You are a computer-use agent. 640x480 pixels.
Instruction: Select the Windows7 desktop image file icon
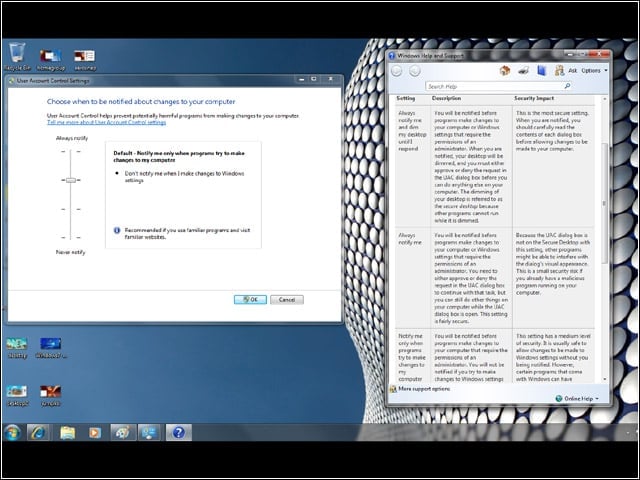(x=51, y=348)
